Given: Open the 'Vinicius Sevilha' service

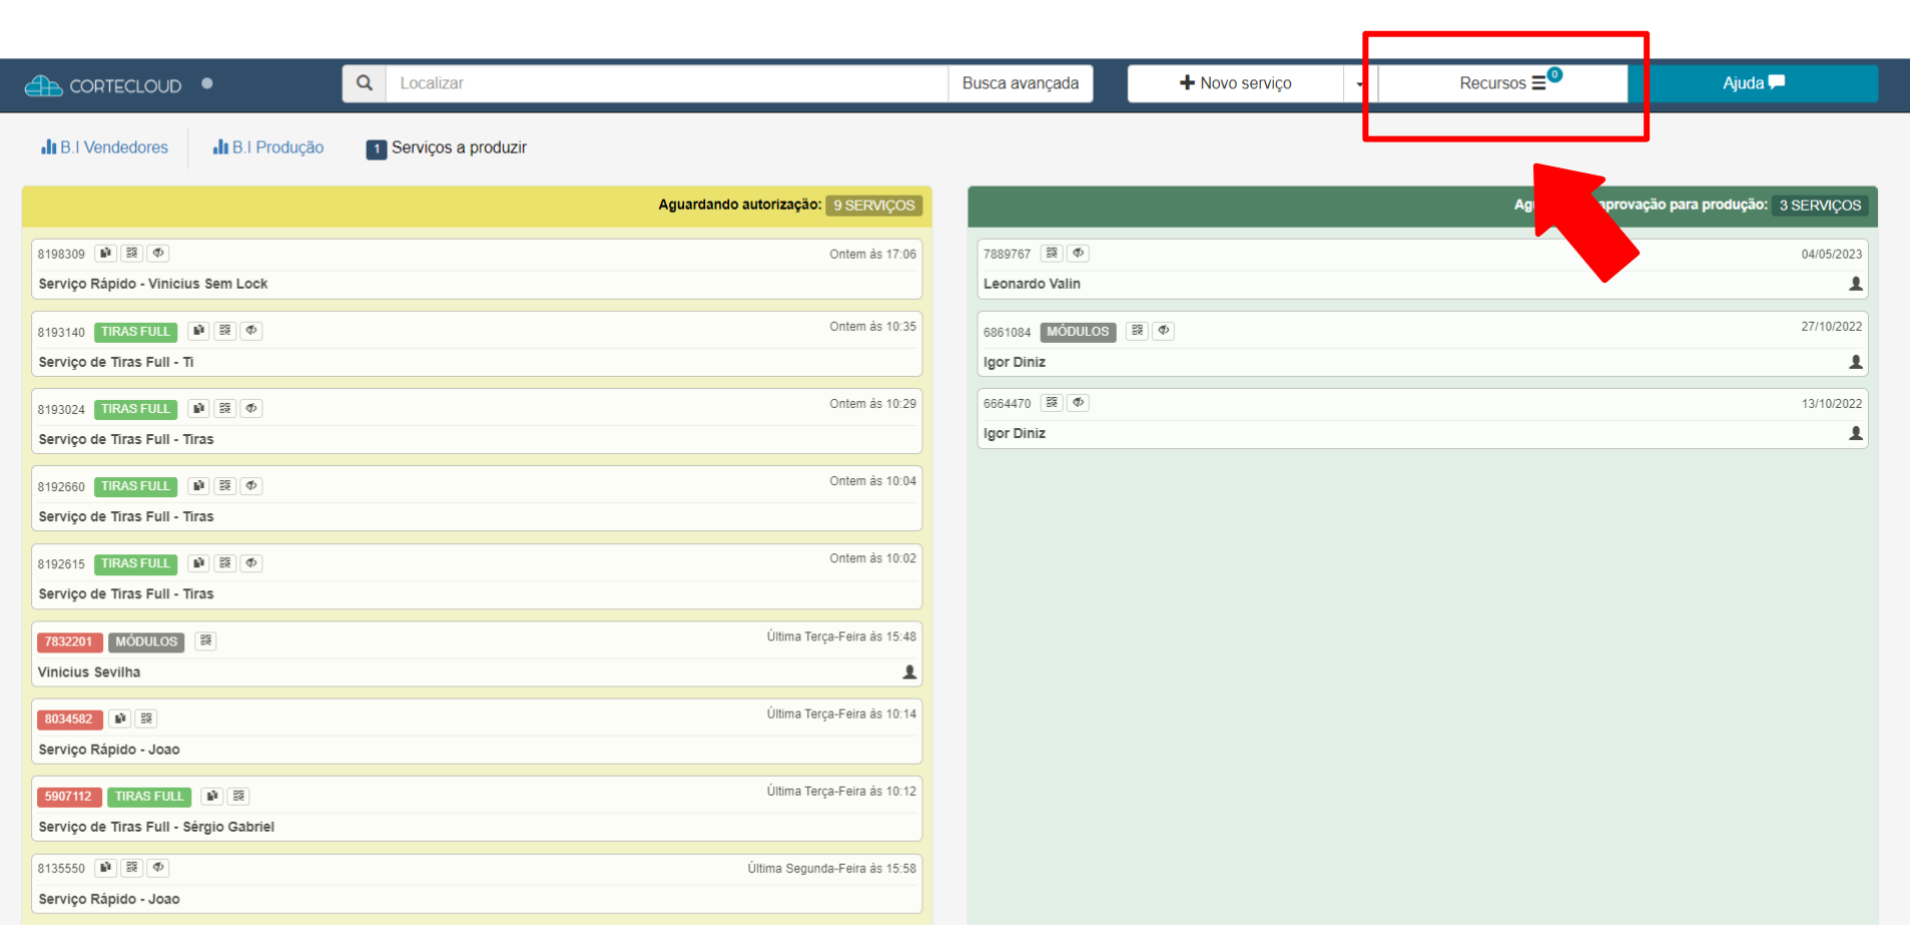Looking at the screenshot, I should 89,672.
